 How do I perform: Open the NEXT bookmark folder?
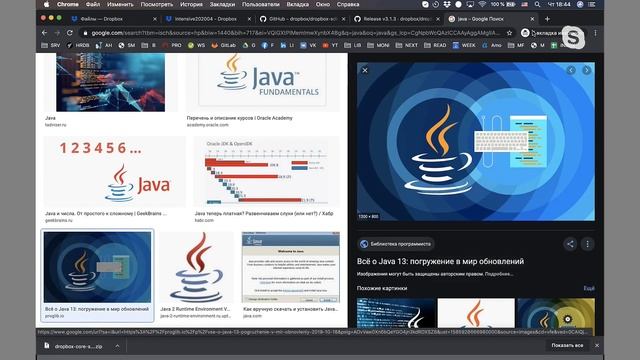pos(407,45)
